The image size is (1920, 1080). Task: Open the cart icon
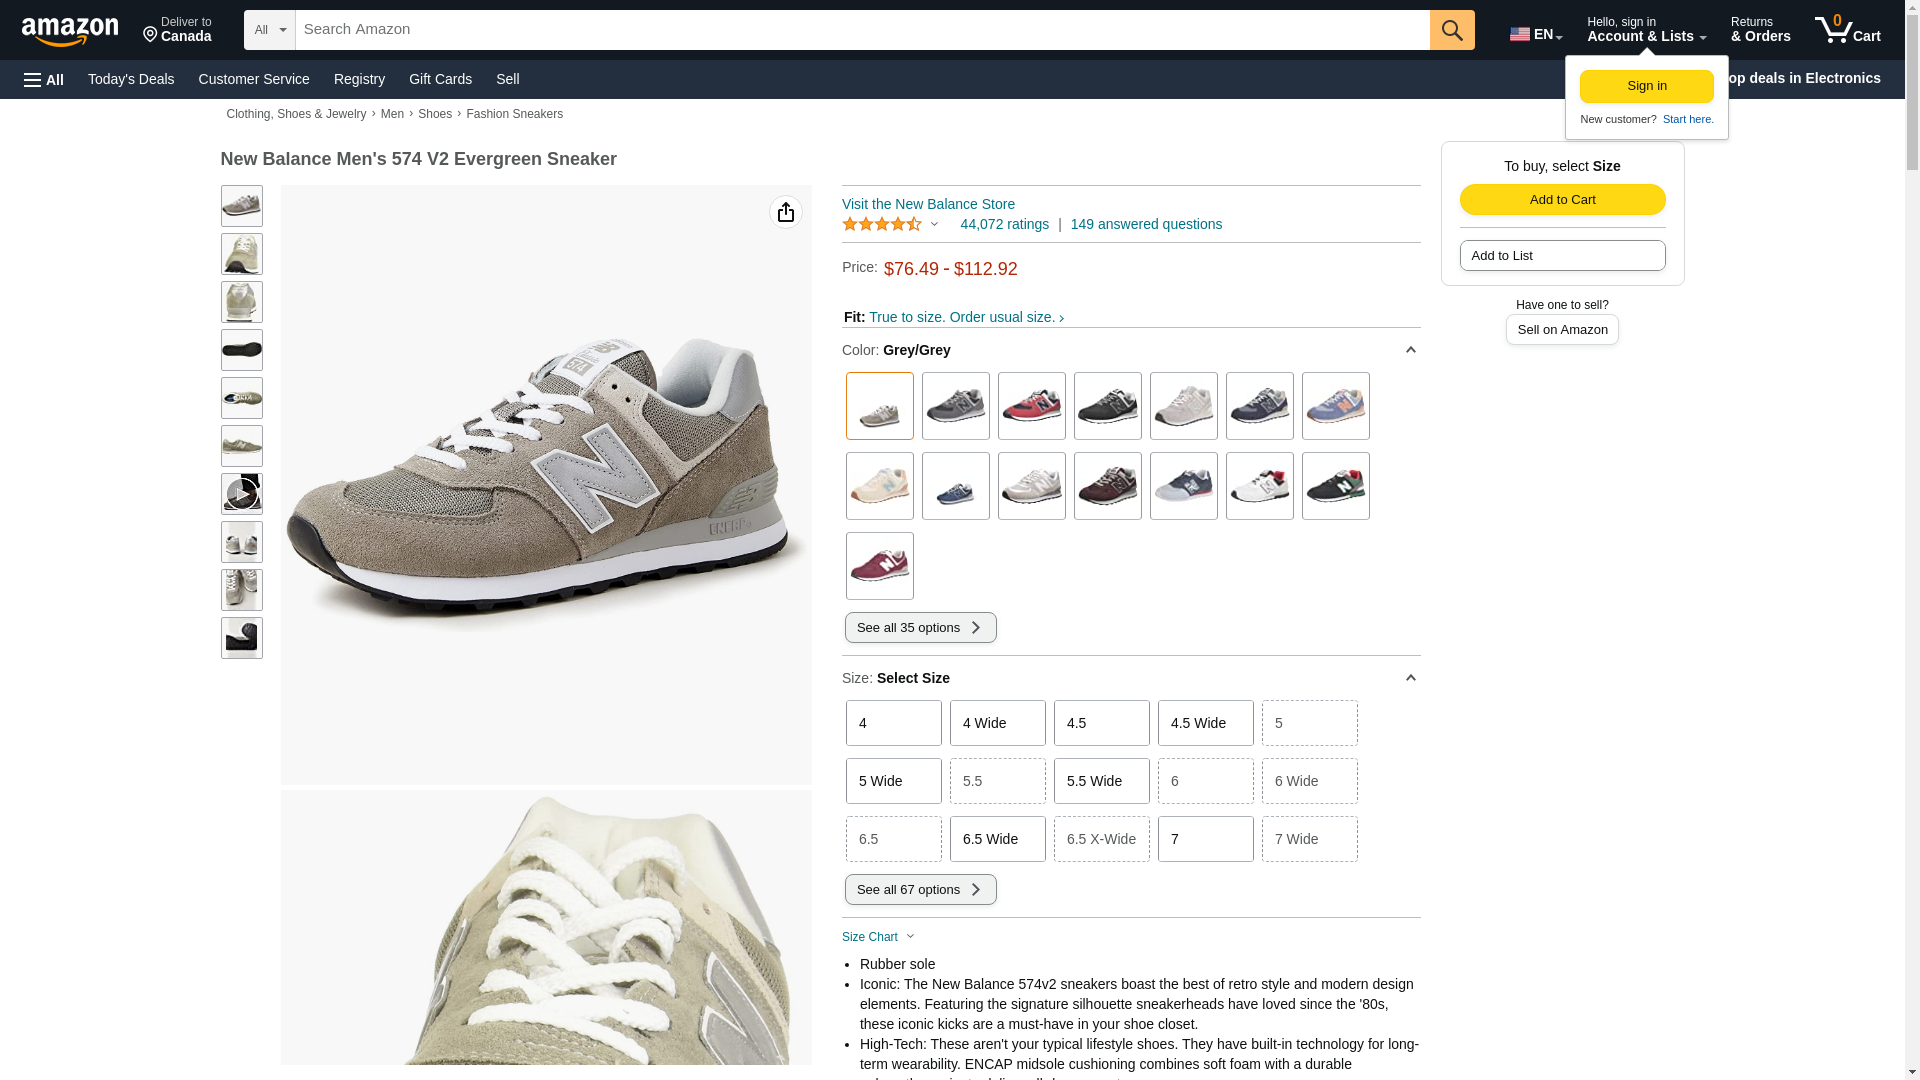click(x=1847, y=30)
